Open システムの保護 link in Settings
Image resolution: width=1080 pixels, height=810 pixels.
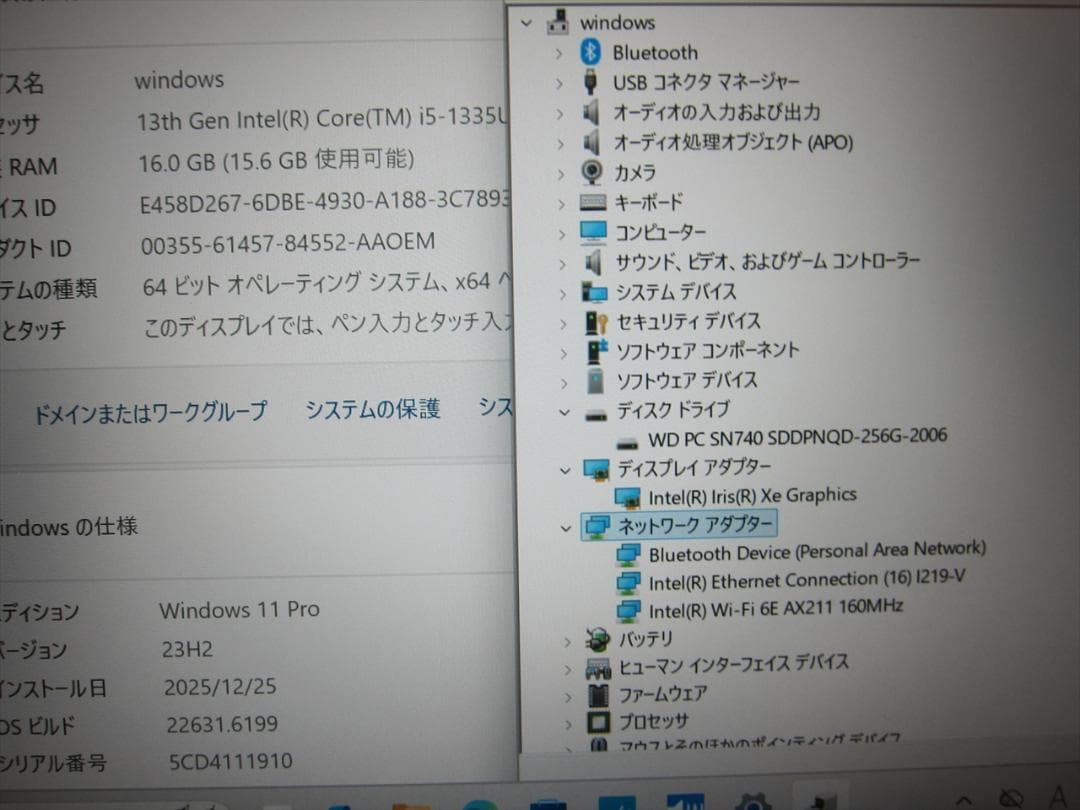(373, 409)
